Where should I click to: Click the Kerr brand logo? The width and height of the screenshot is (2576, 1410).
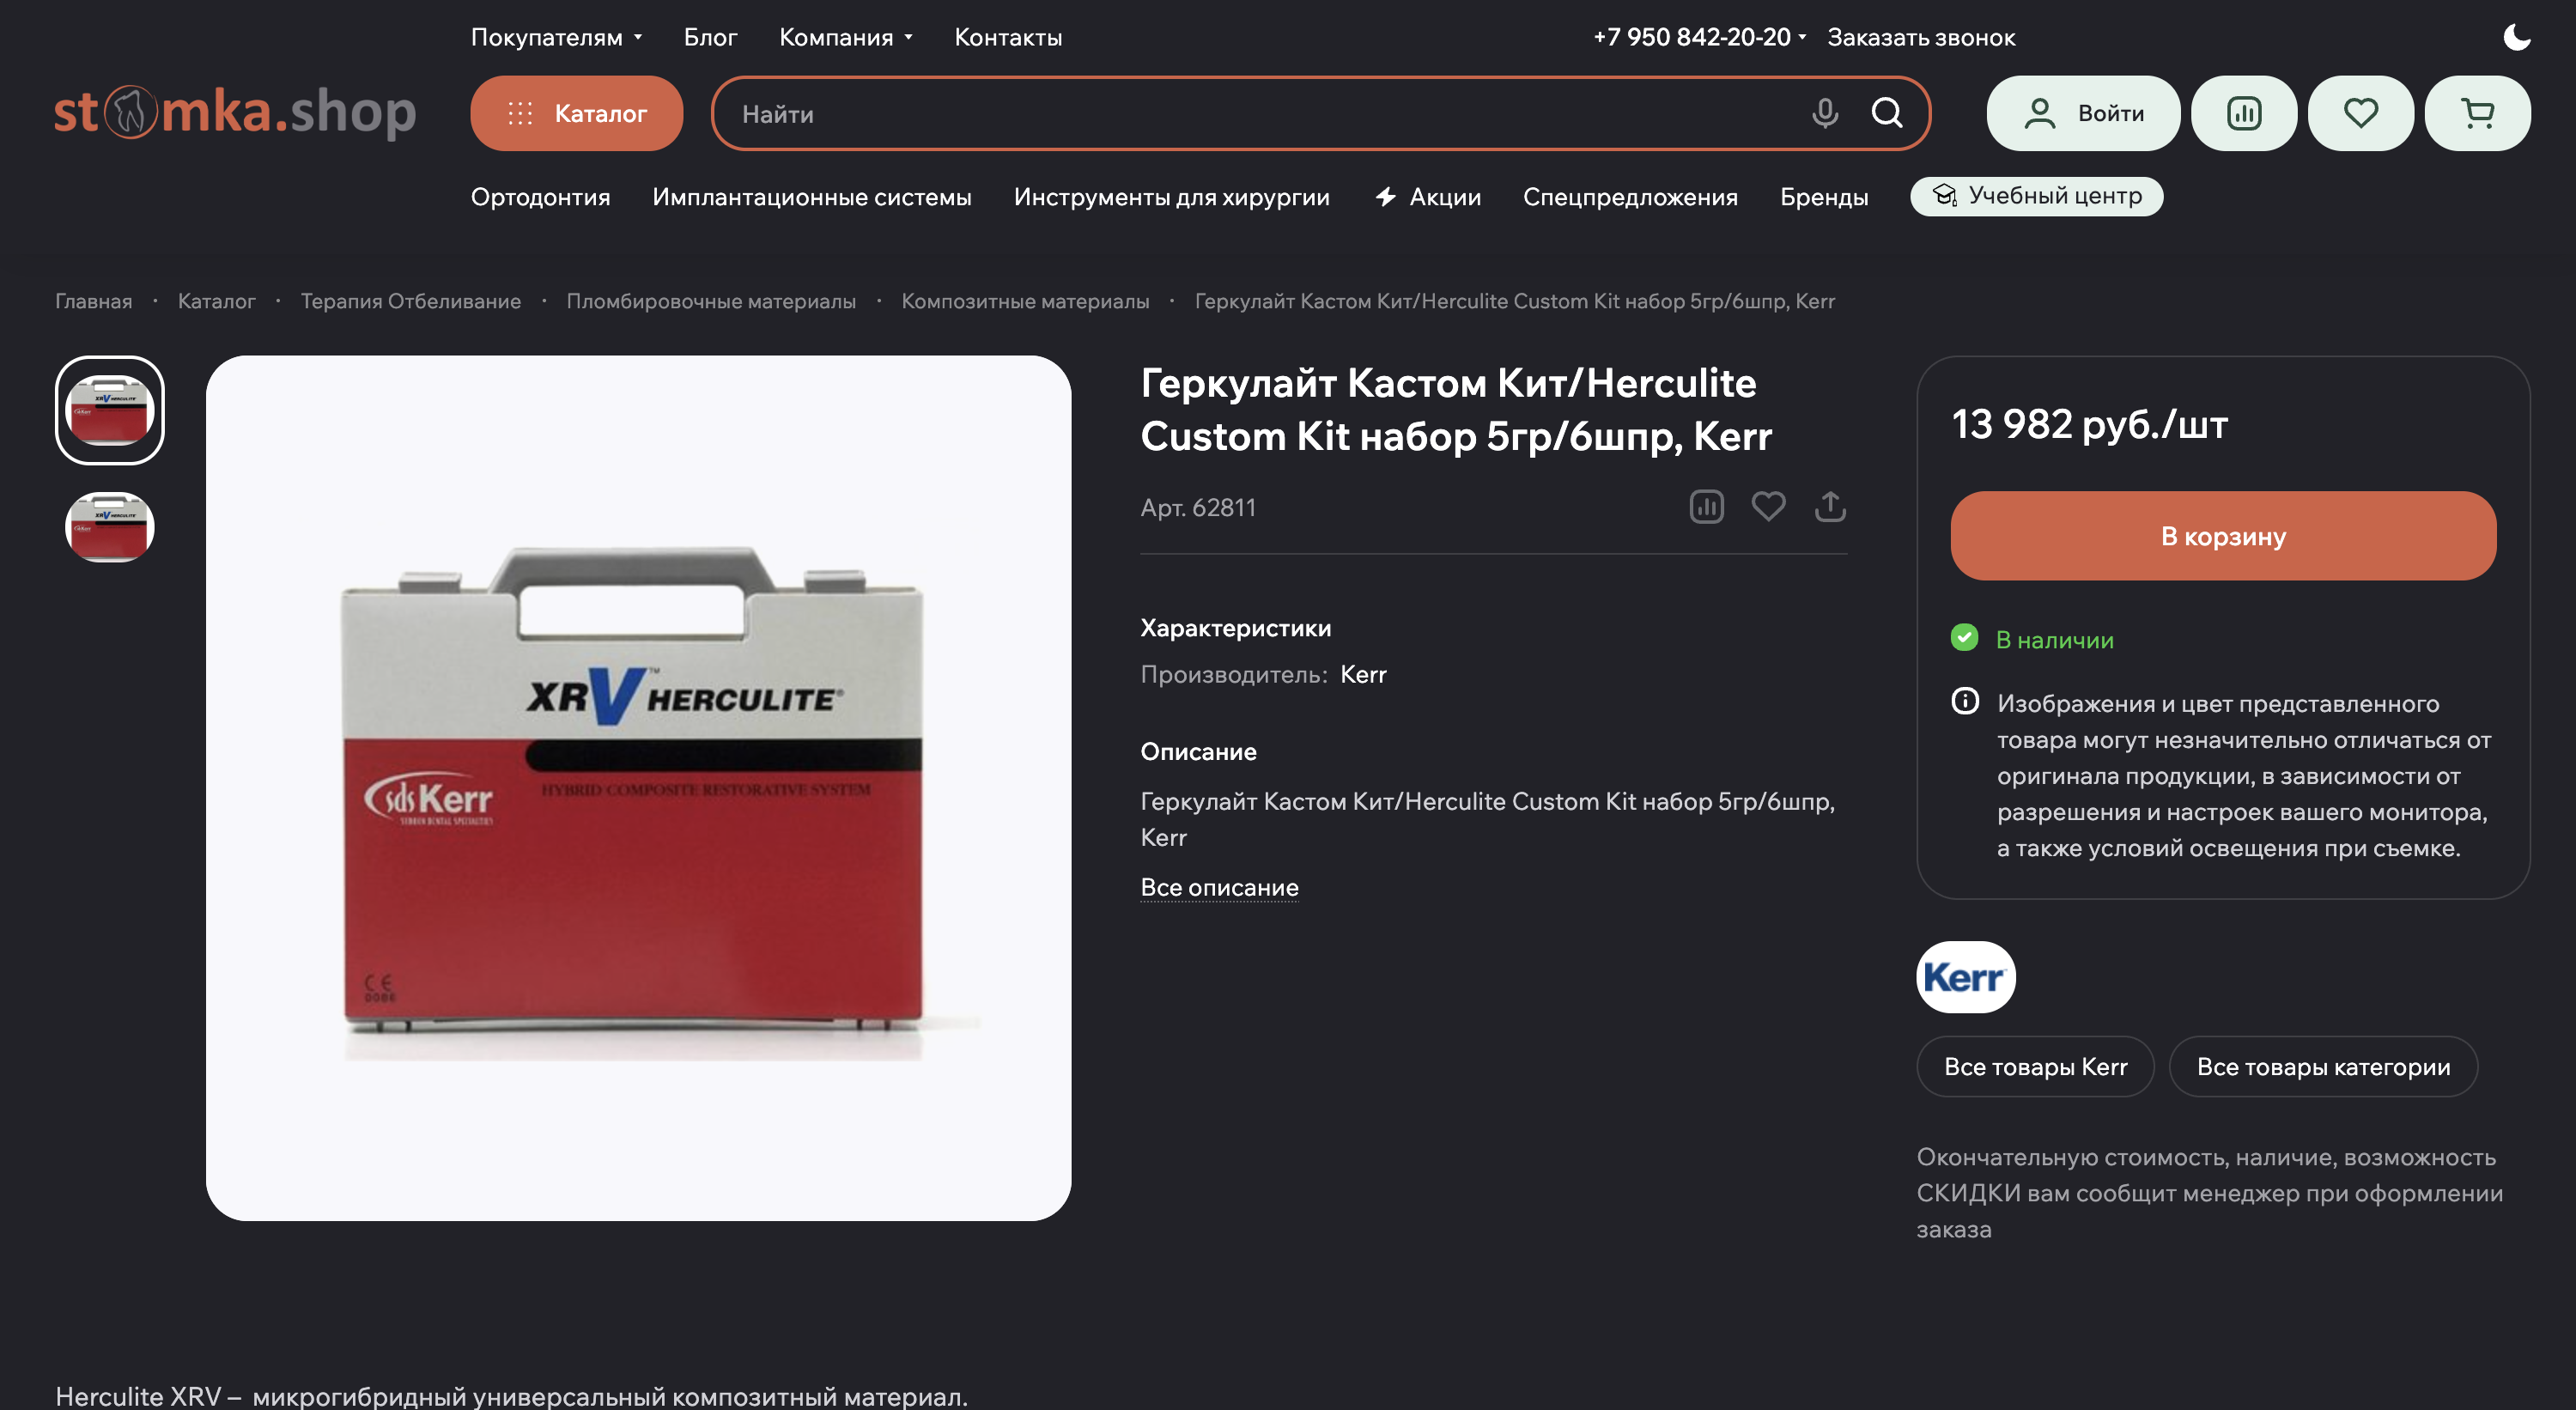(x=1965, y=977)
